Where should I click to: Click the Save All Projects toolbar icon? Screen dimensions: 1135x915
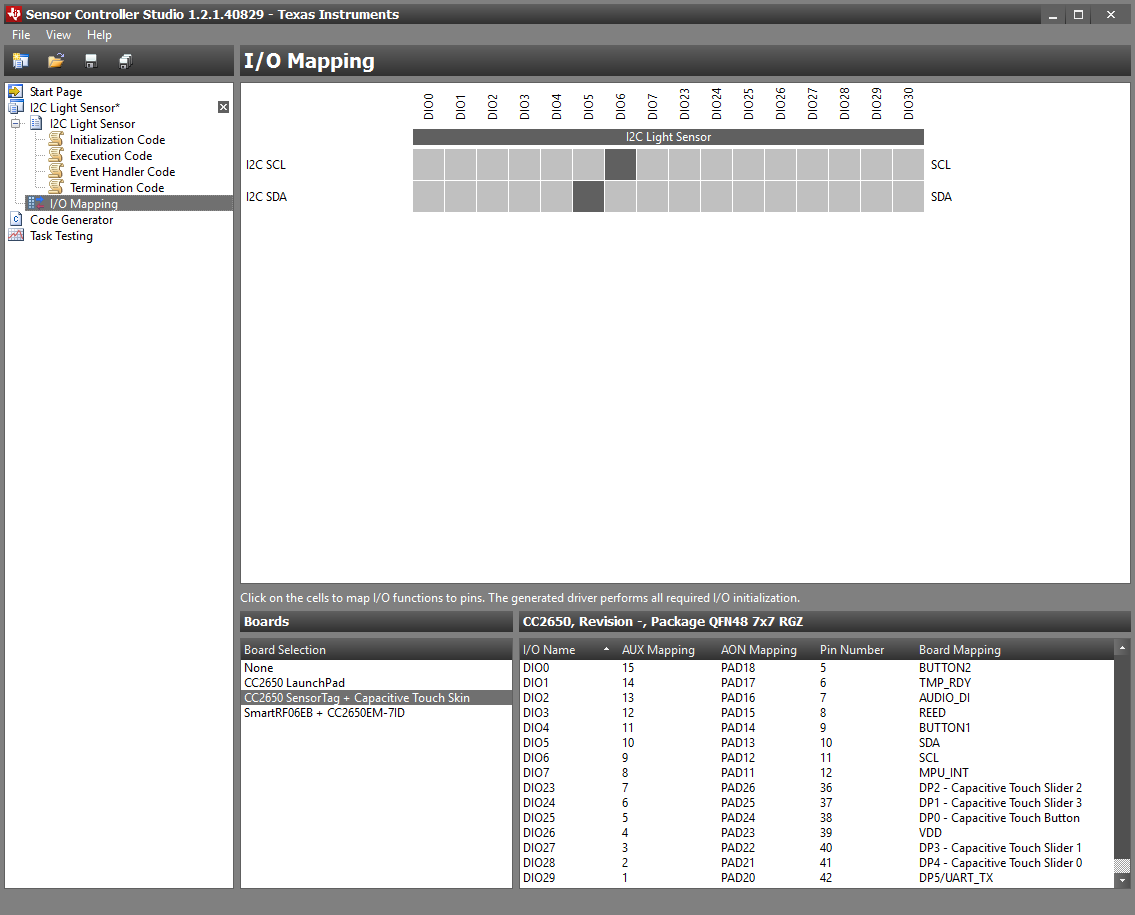point(125,62)
